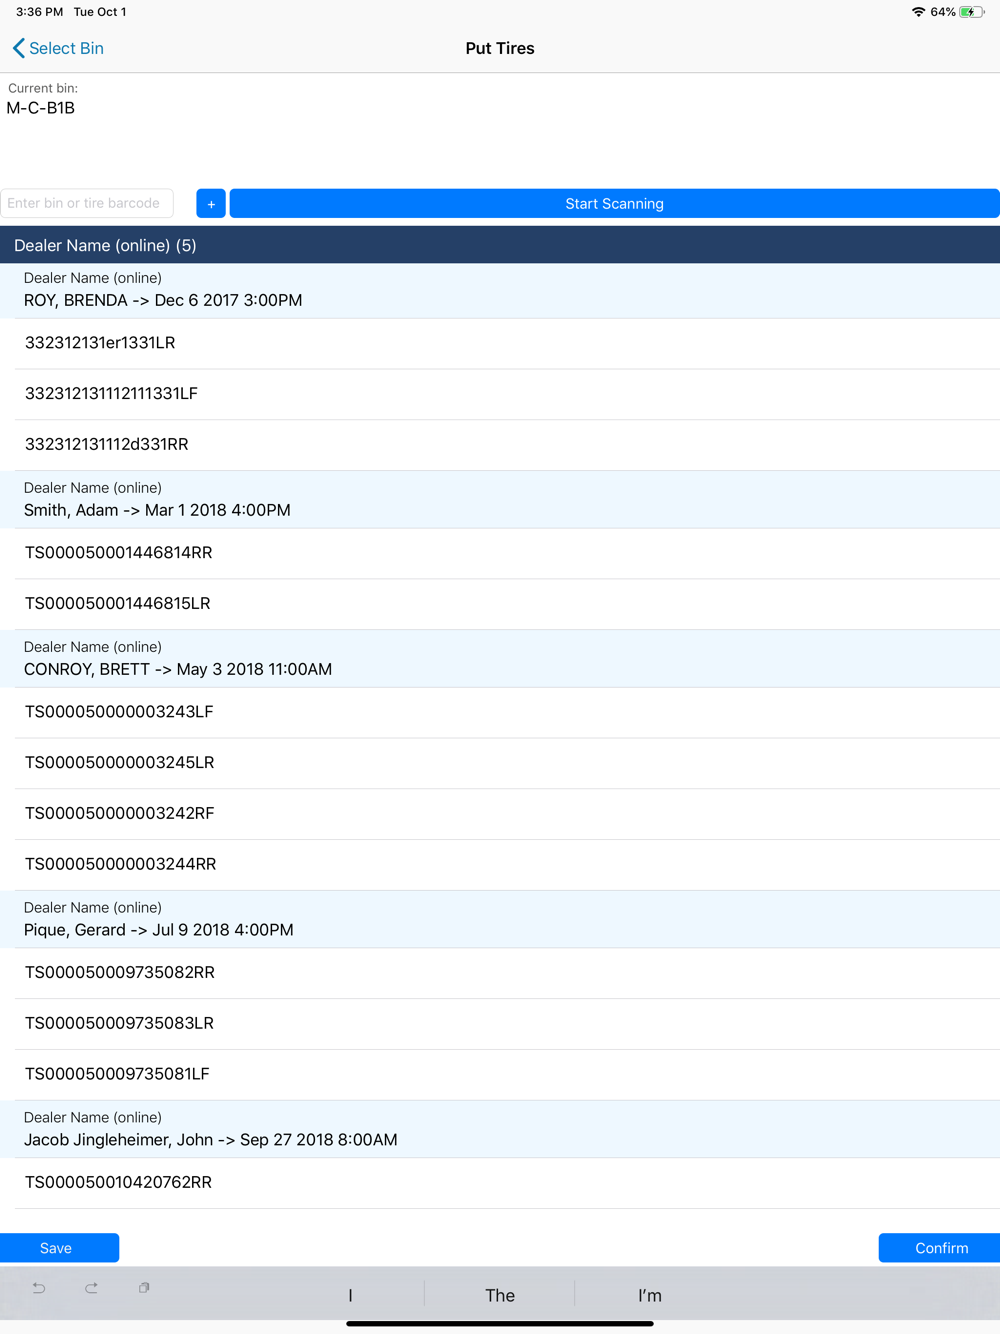Select tire 332312131er1331LR
Viewport: 1000px width, 1334px height.
click(x=500, y=343)
